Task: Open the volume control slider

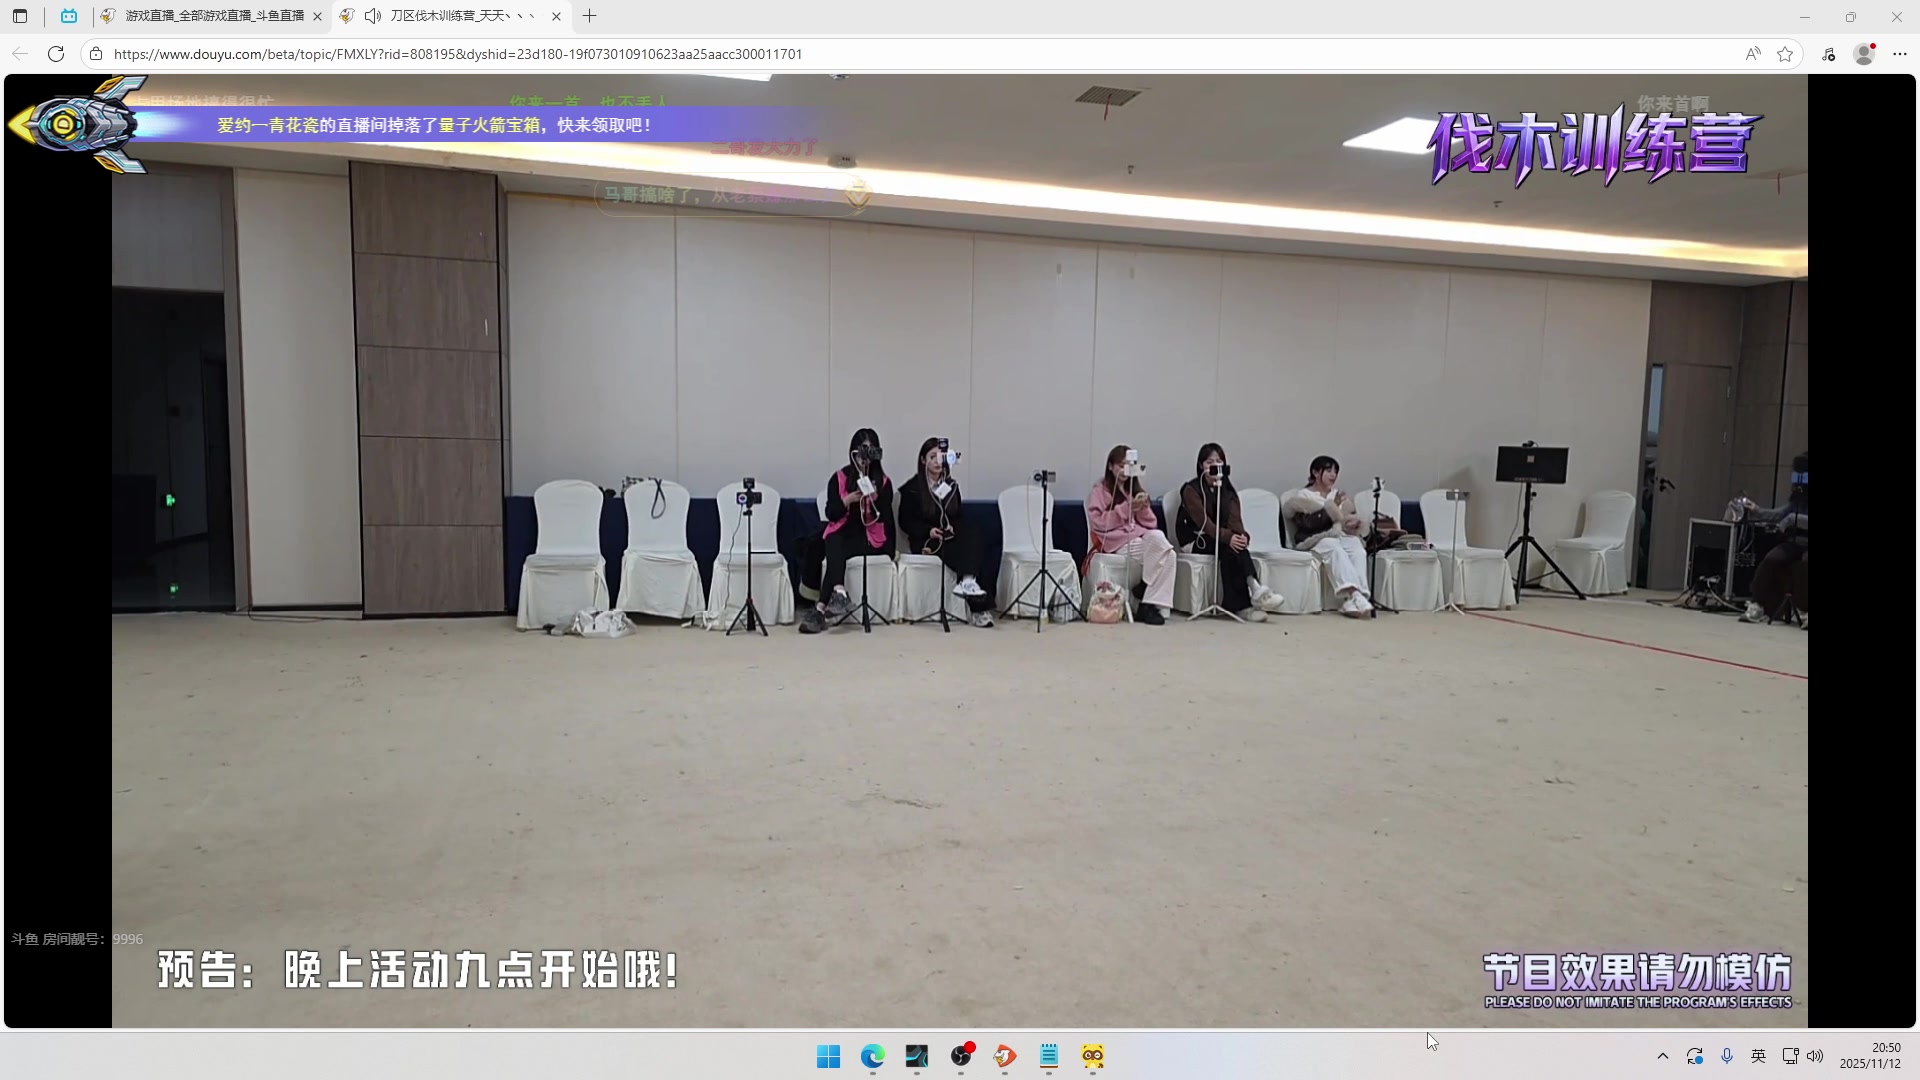Action: (1816, 1056)
